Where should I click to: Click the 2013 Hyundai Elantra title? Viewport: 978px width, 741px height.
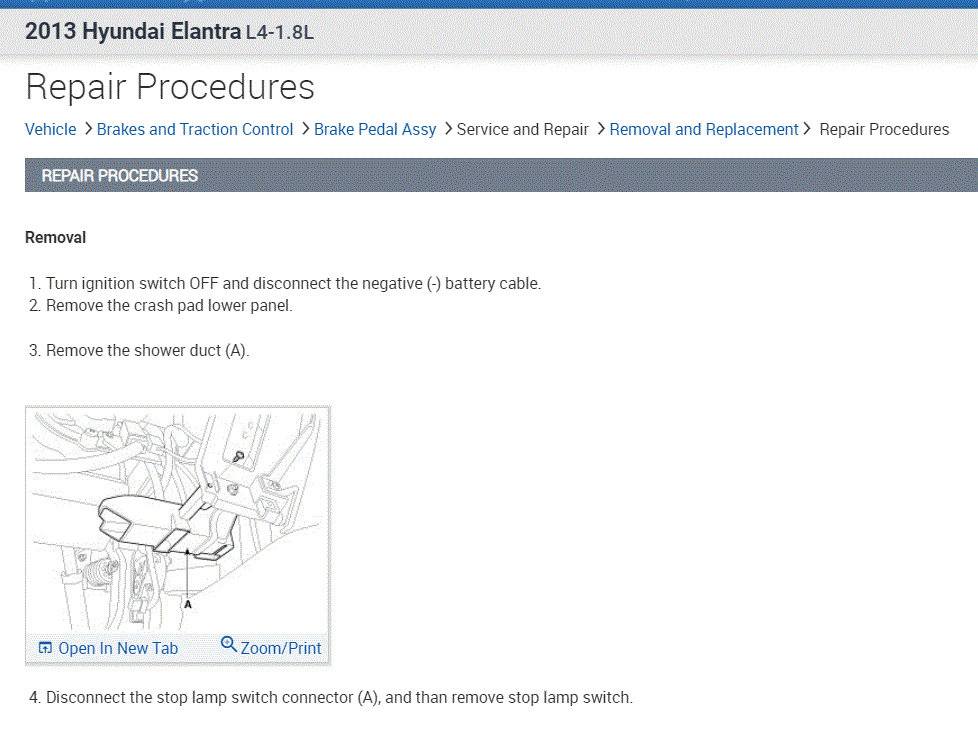point(133,31)
